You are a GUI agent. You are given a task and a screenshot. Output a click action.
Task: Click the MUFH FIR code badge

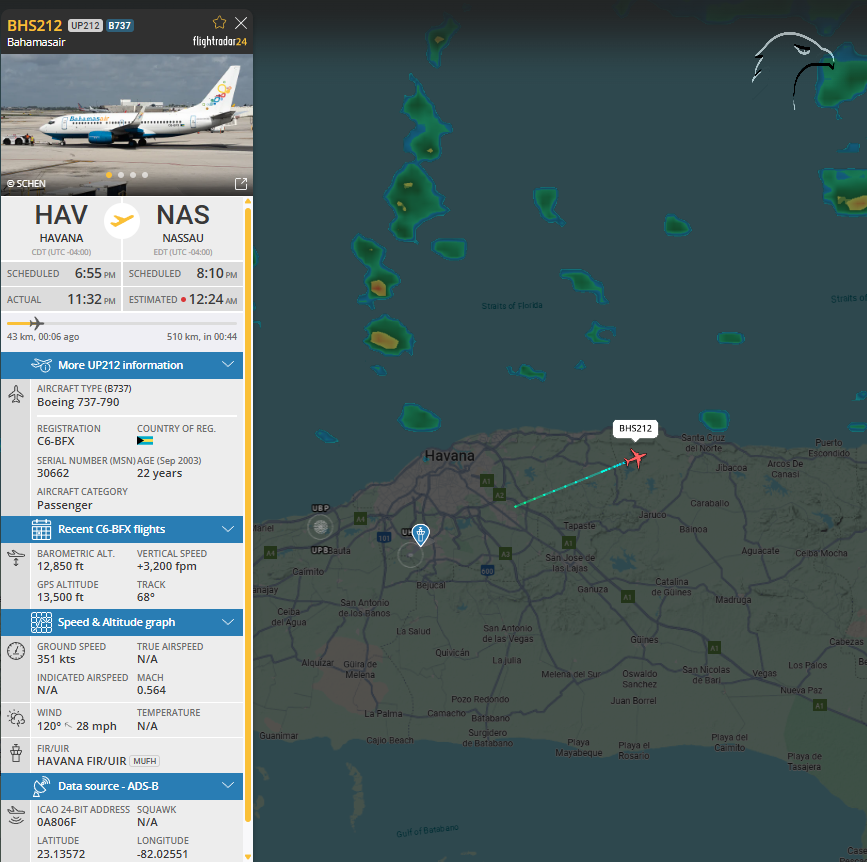[145, 761]
